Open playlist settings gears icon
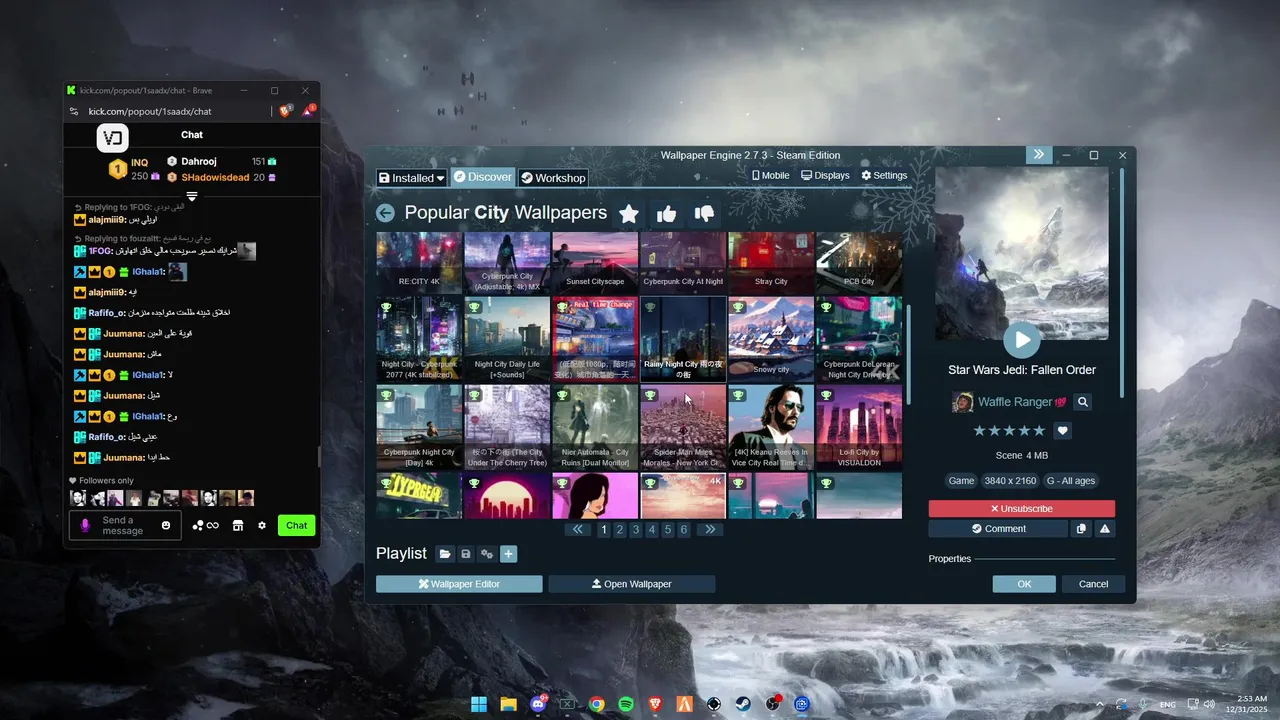The width and height of the screenshot is (1280, 720). tap(487, 554)
